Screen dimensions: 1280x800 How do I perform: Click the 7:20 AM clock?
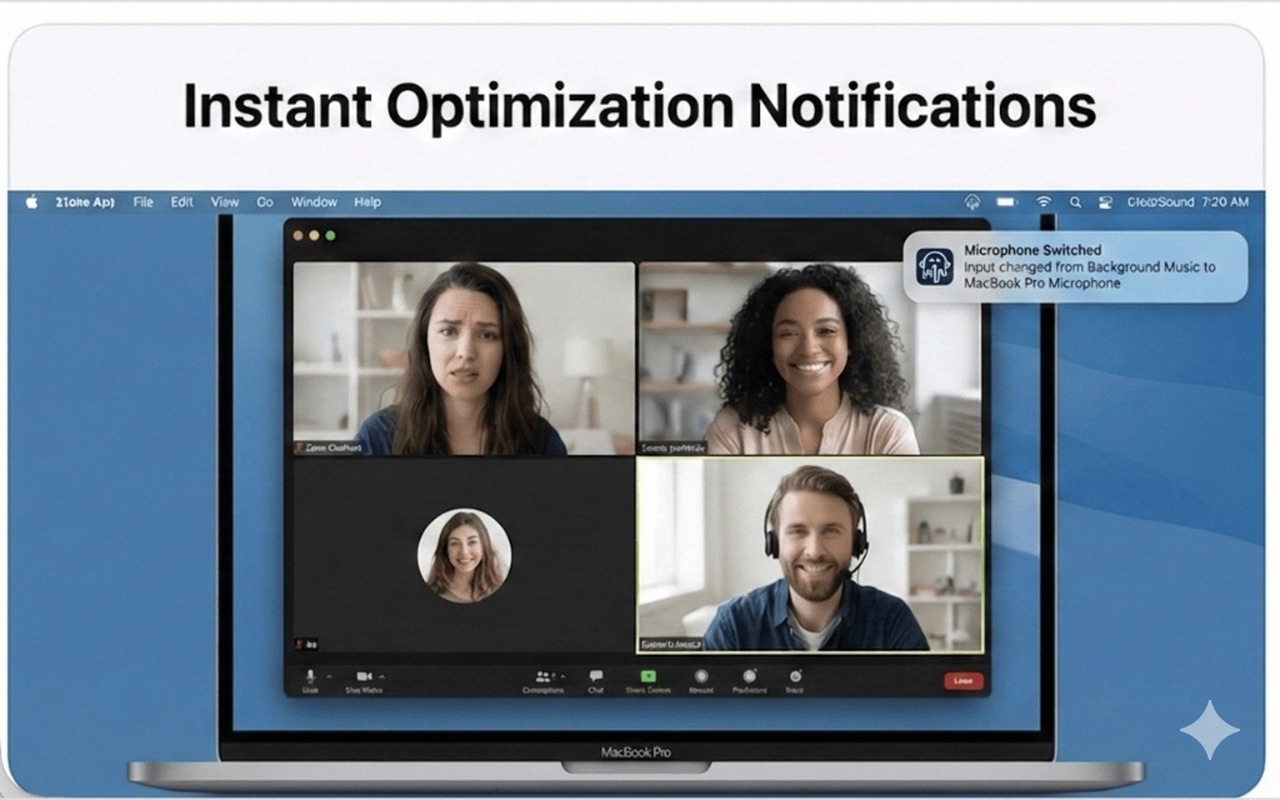tap(1225, 202)
